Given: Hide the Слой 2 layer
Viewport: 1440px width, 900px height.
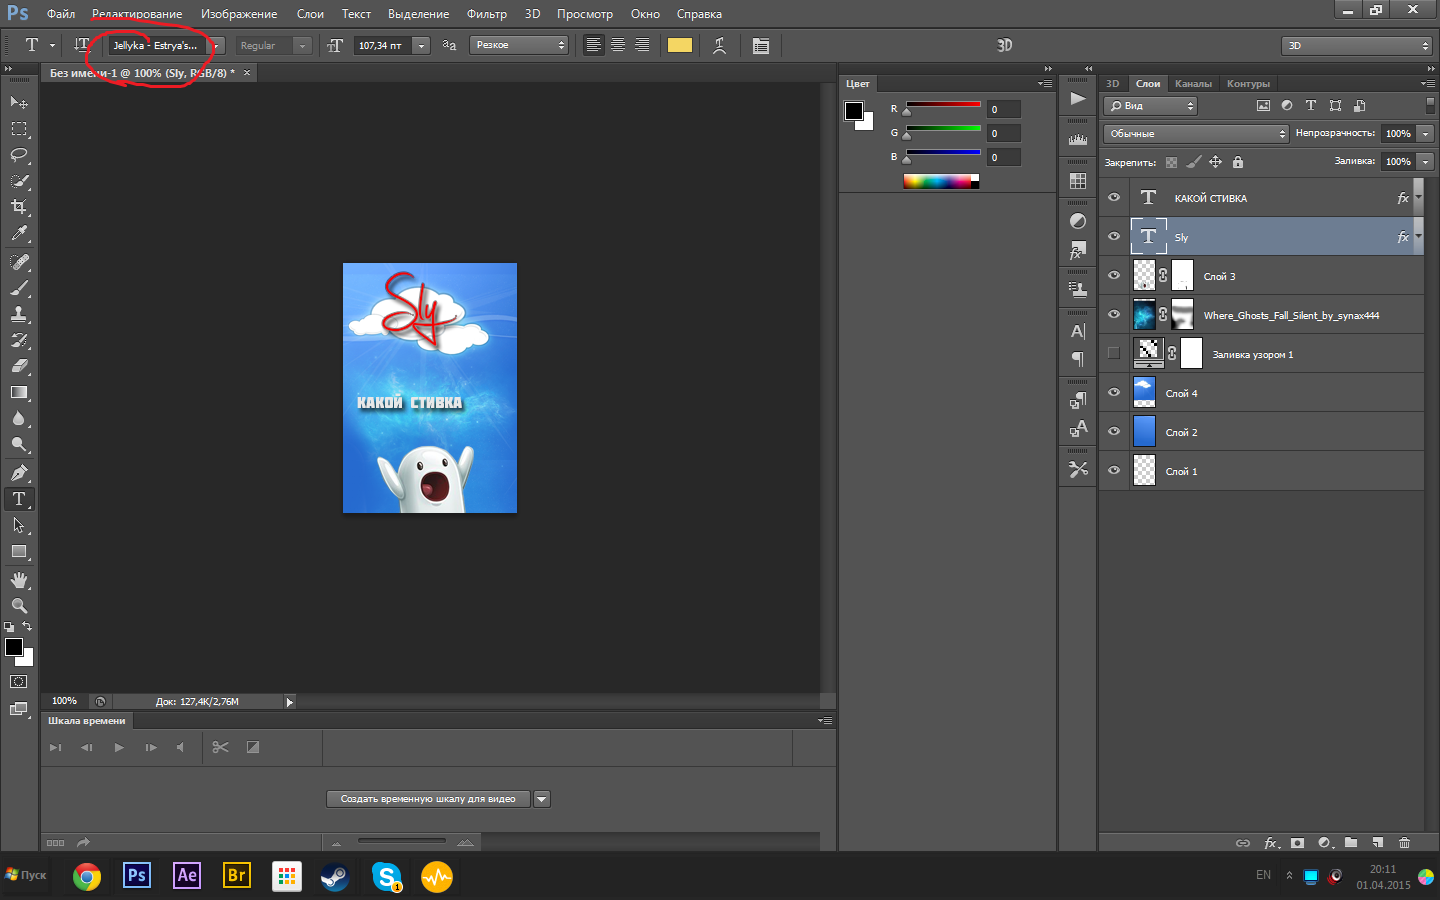Looking at the screenshot, I should pyautogui.click(x=1114, y=432).
